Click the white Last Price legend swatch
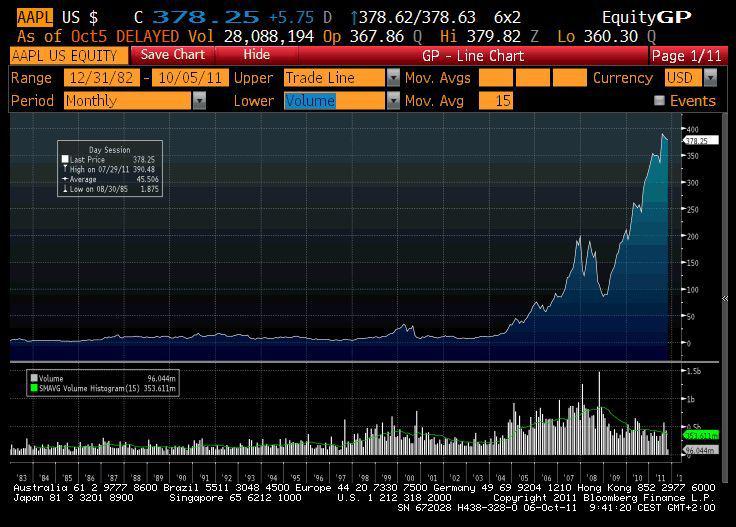736x527 pixels. click(x=65, y=159)
